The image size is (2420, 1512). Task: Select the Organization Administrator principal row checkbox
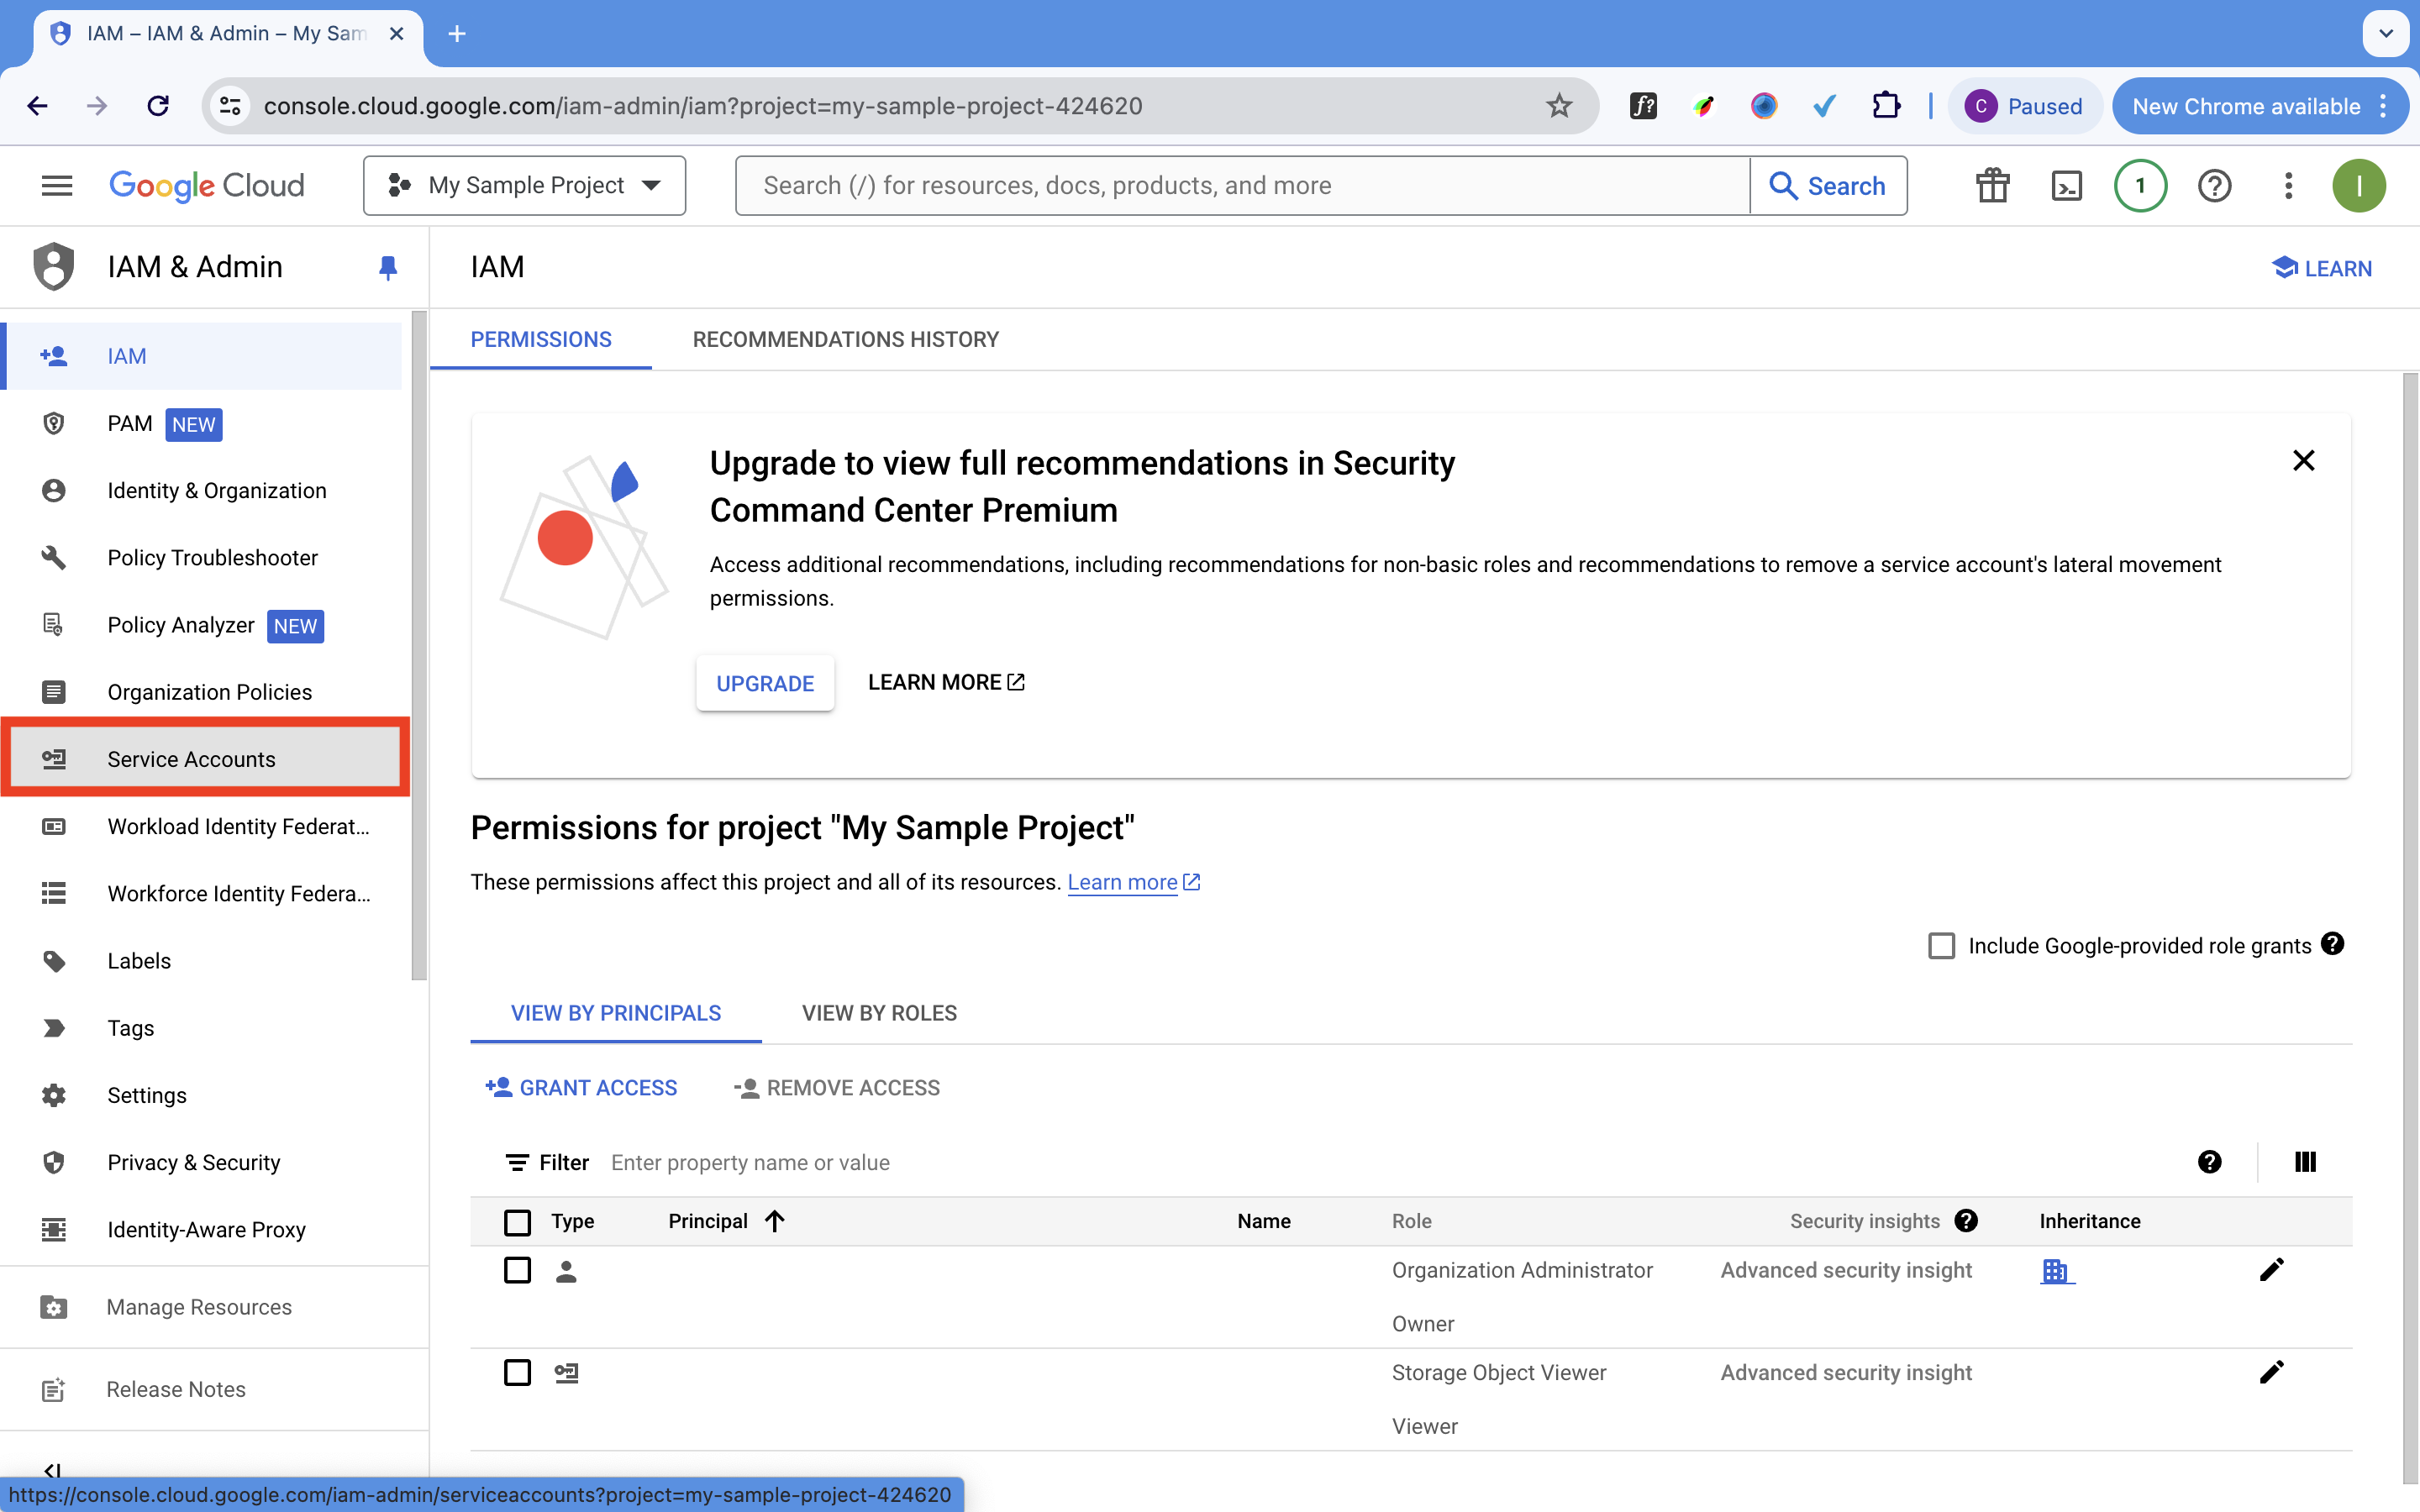tap(517, 1270)
